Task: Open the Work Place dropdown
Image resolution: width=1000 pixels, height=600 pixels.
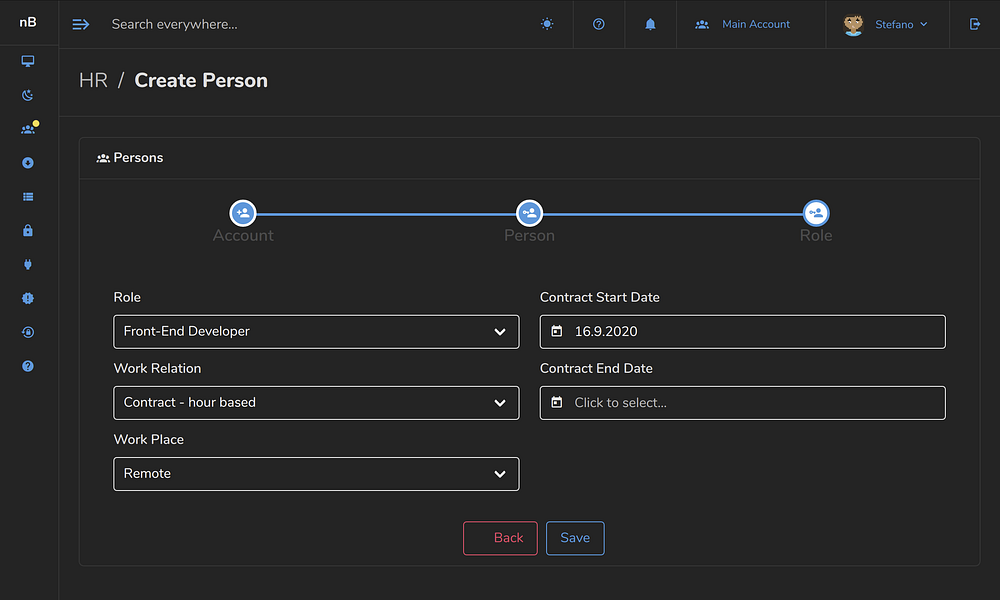Action: pyautogui.click(x=316, y=474)
